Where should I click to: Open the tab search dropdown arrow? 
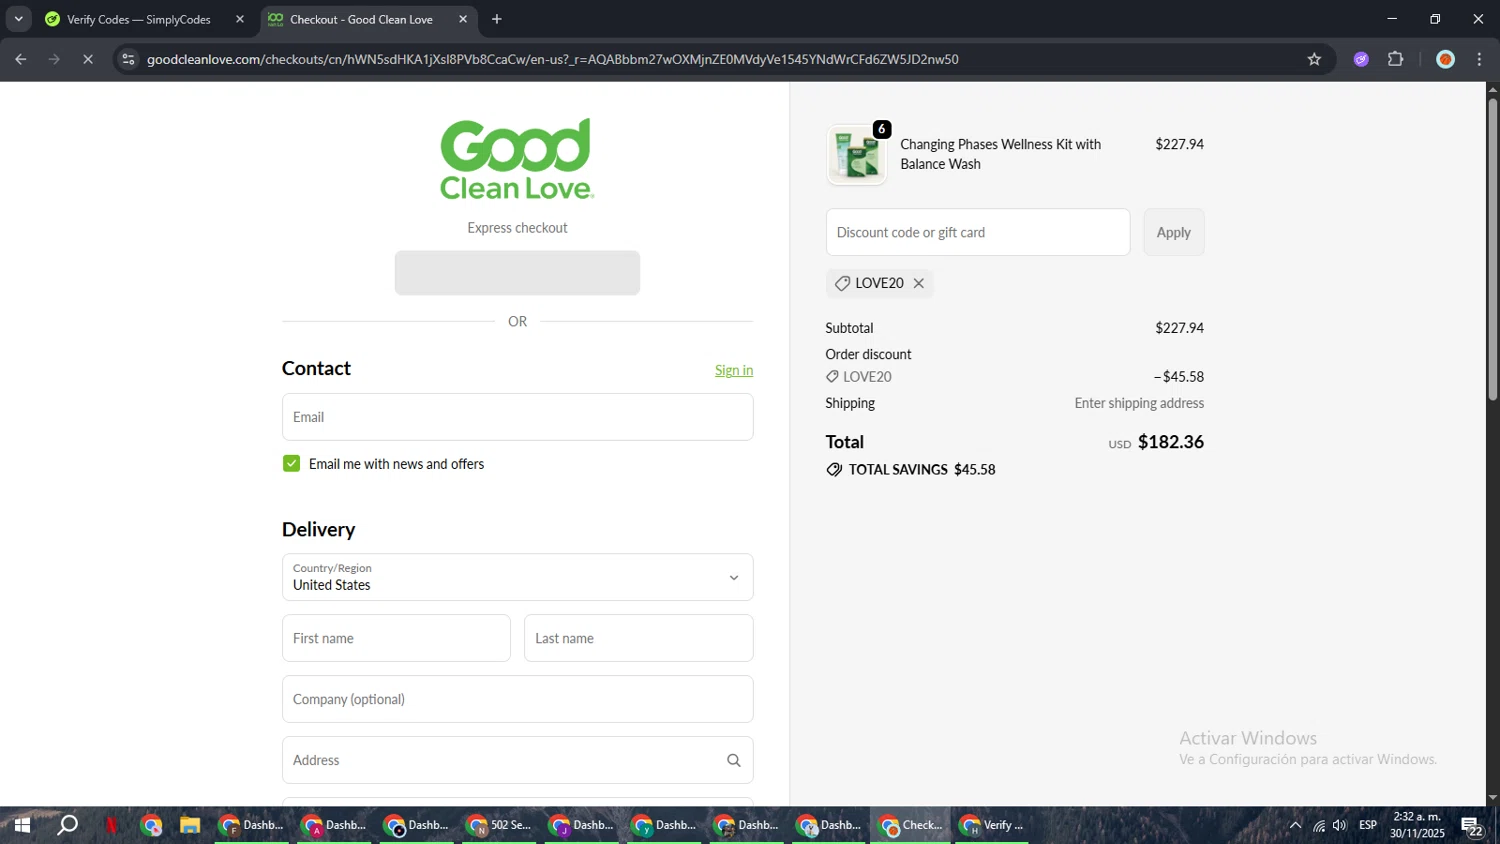[x=18, y=19]
